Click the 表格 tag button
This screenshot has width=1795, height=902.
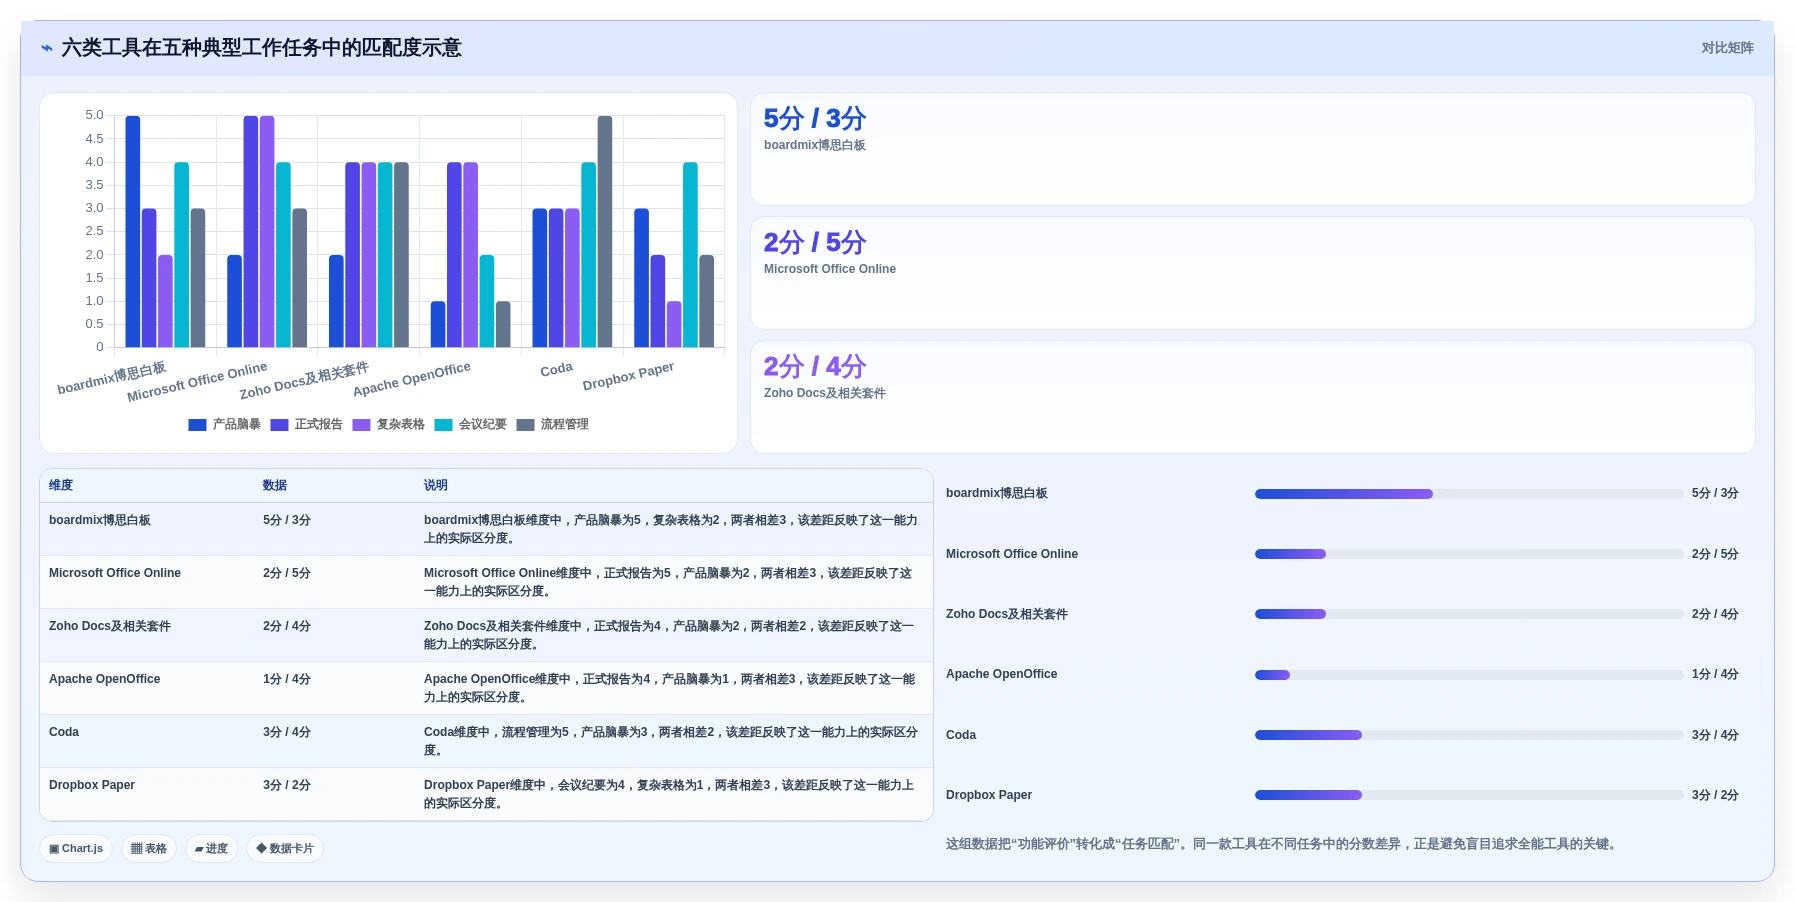(149, 849)
